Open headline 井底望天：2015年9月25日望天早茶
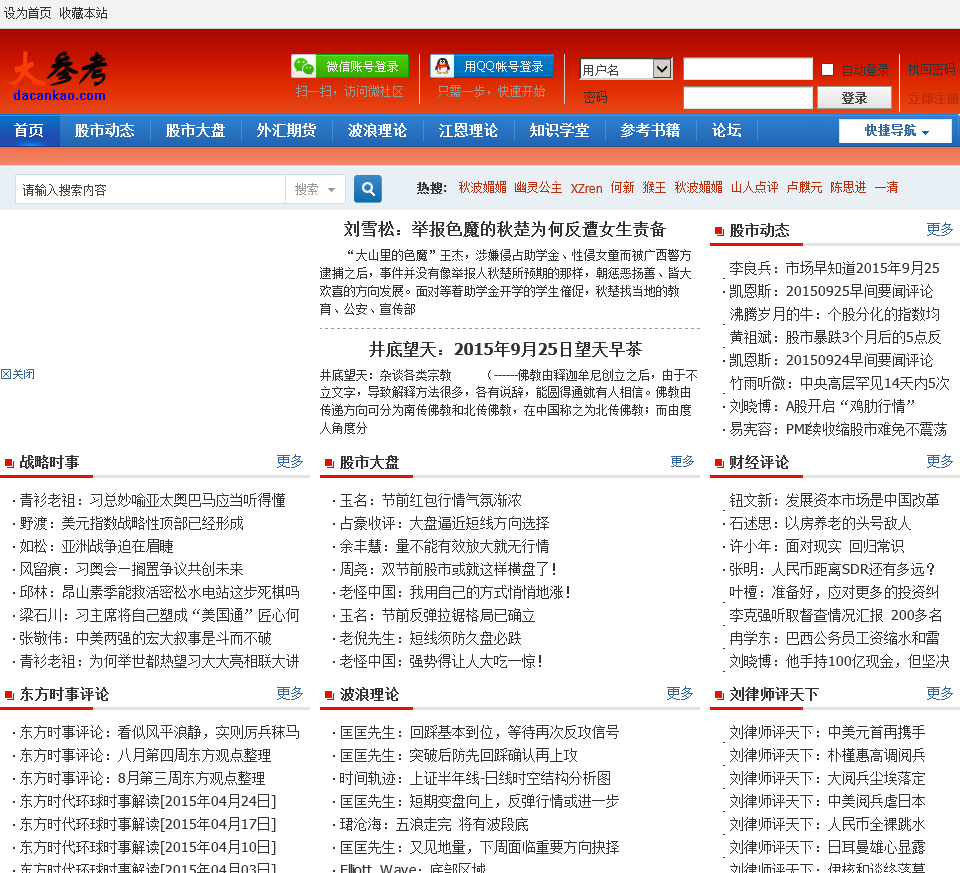The height and width of the screenshot is (873, 960). click(x=505, y=350)
